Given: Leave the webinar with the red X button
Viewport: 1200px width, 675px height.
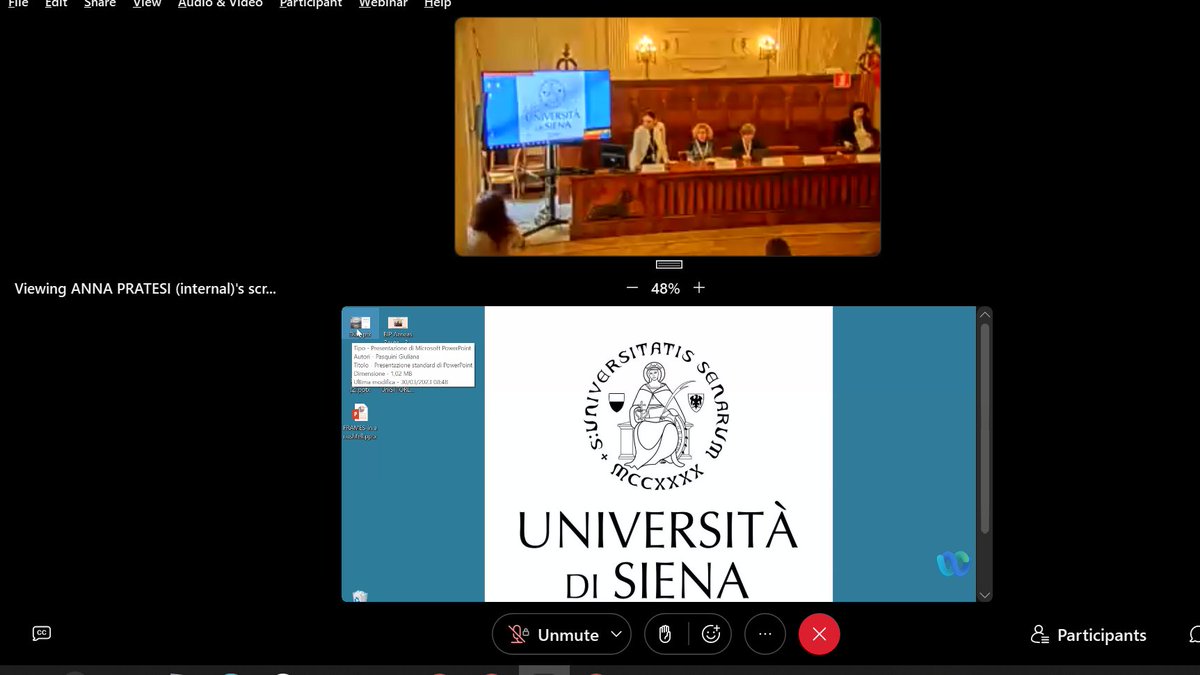Looking at the screenshot, I should [x=819, y=634].
